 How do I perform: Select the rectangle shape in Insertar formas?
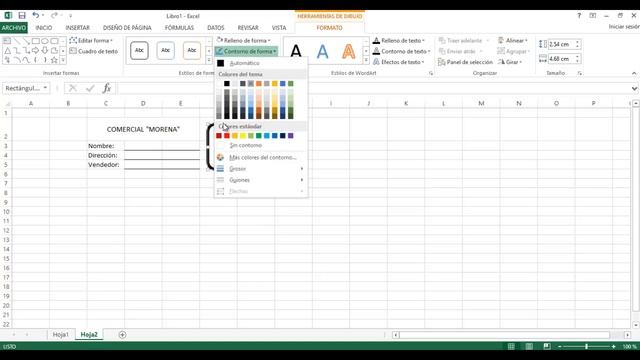point(36,41)
